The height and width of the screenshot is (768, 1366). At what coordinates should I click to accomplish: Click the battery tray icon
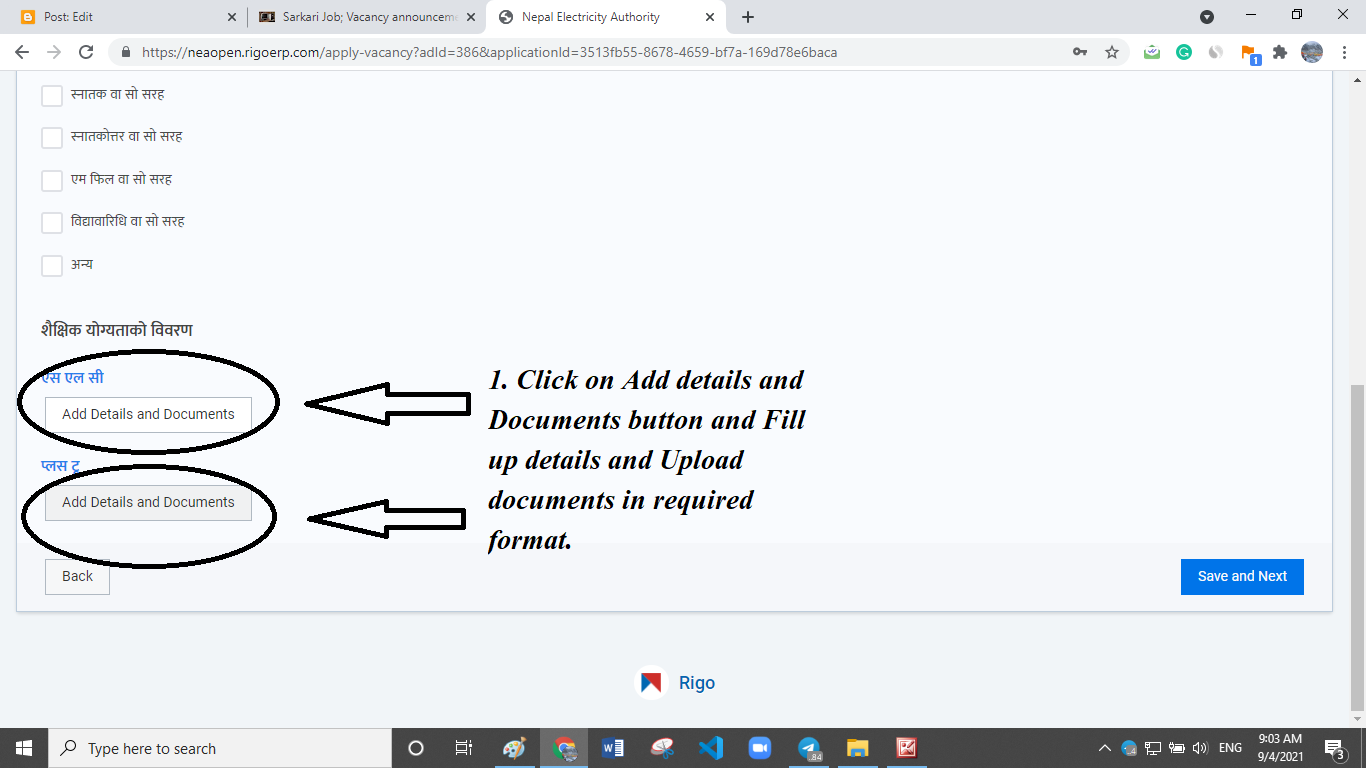coord(1177,748)
